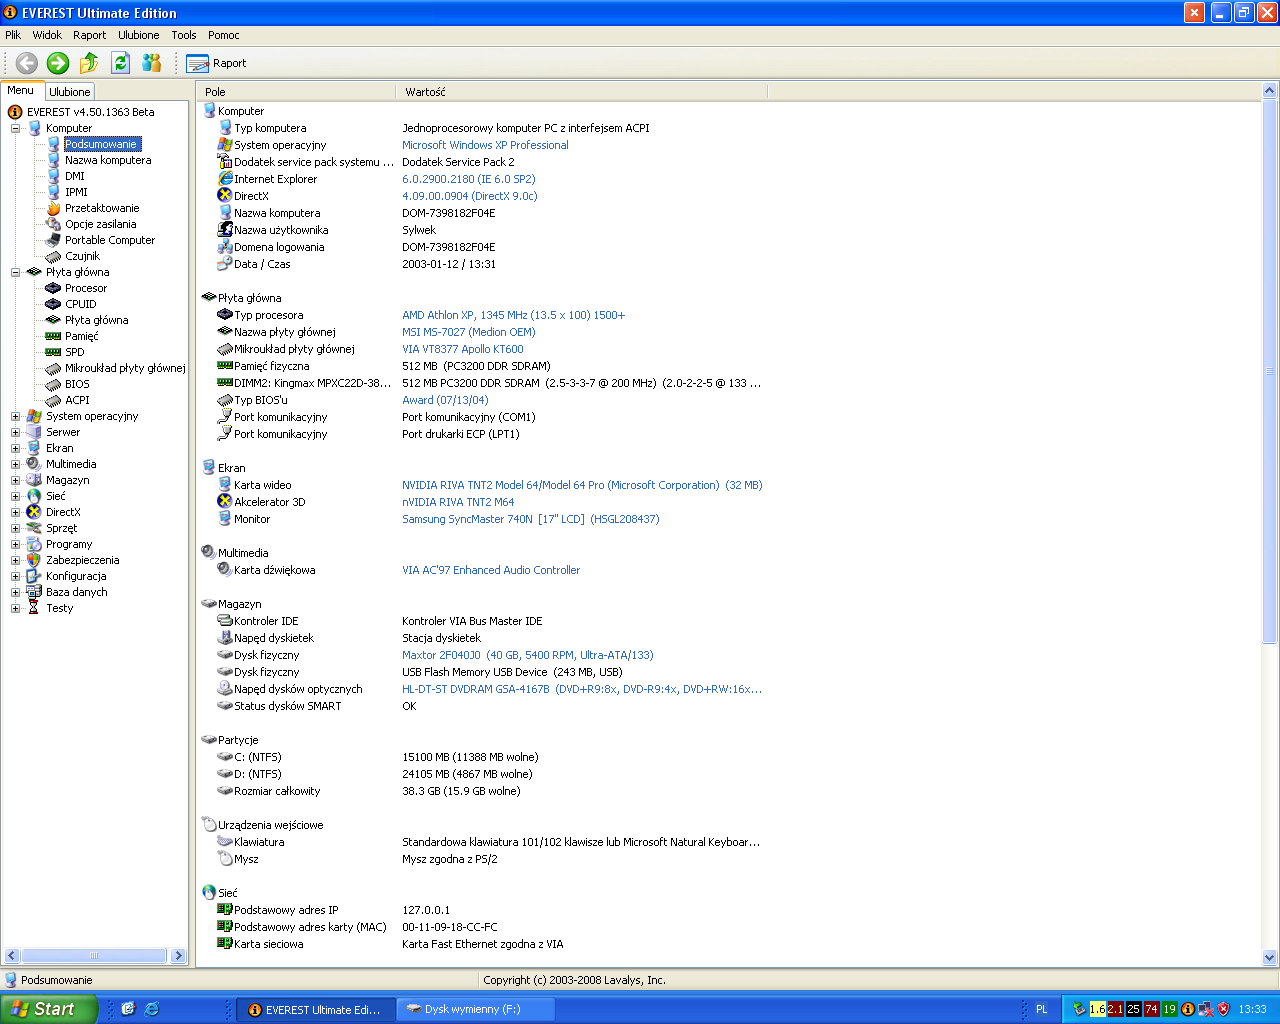This screenshot has width=1280, height=1024.
Task: Click the Back navigation arrow icon
Action: coord(27,63)
